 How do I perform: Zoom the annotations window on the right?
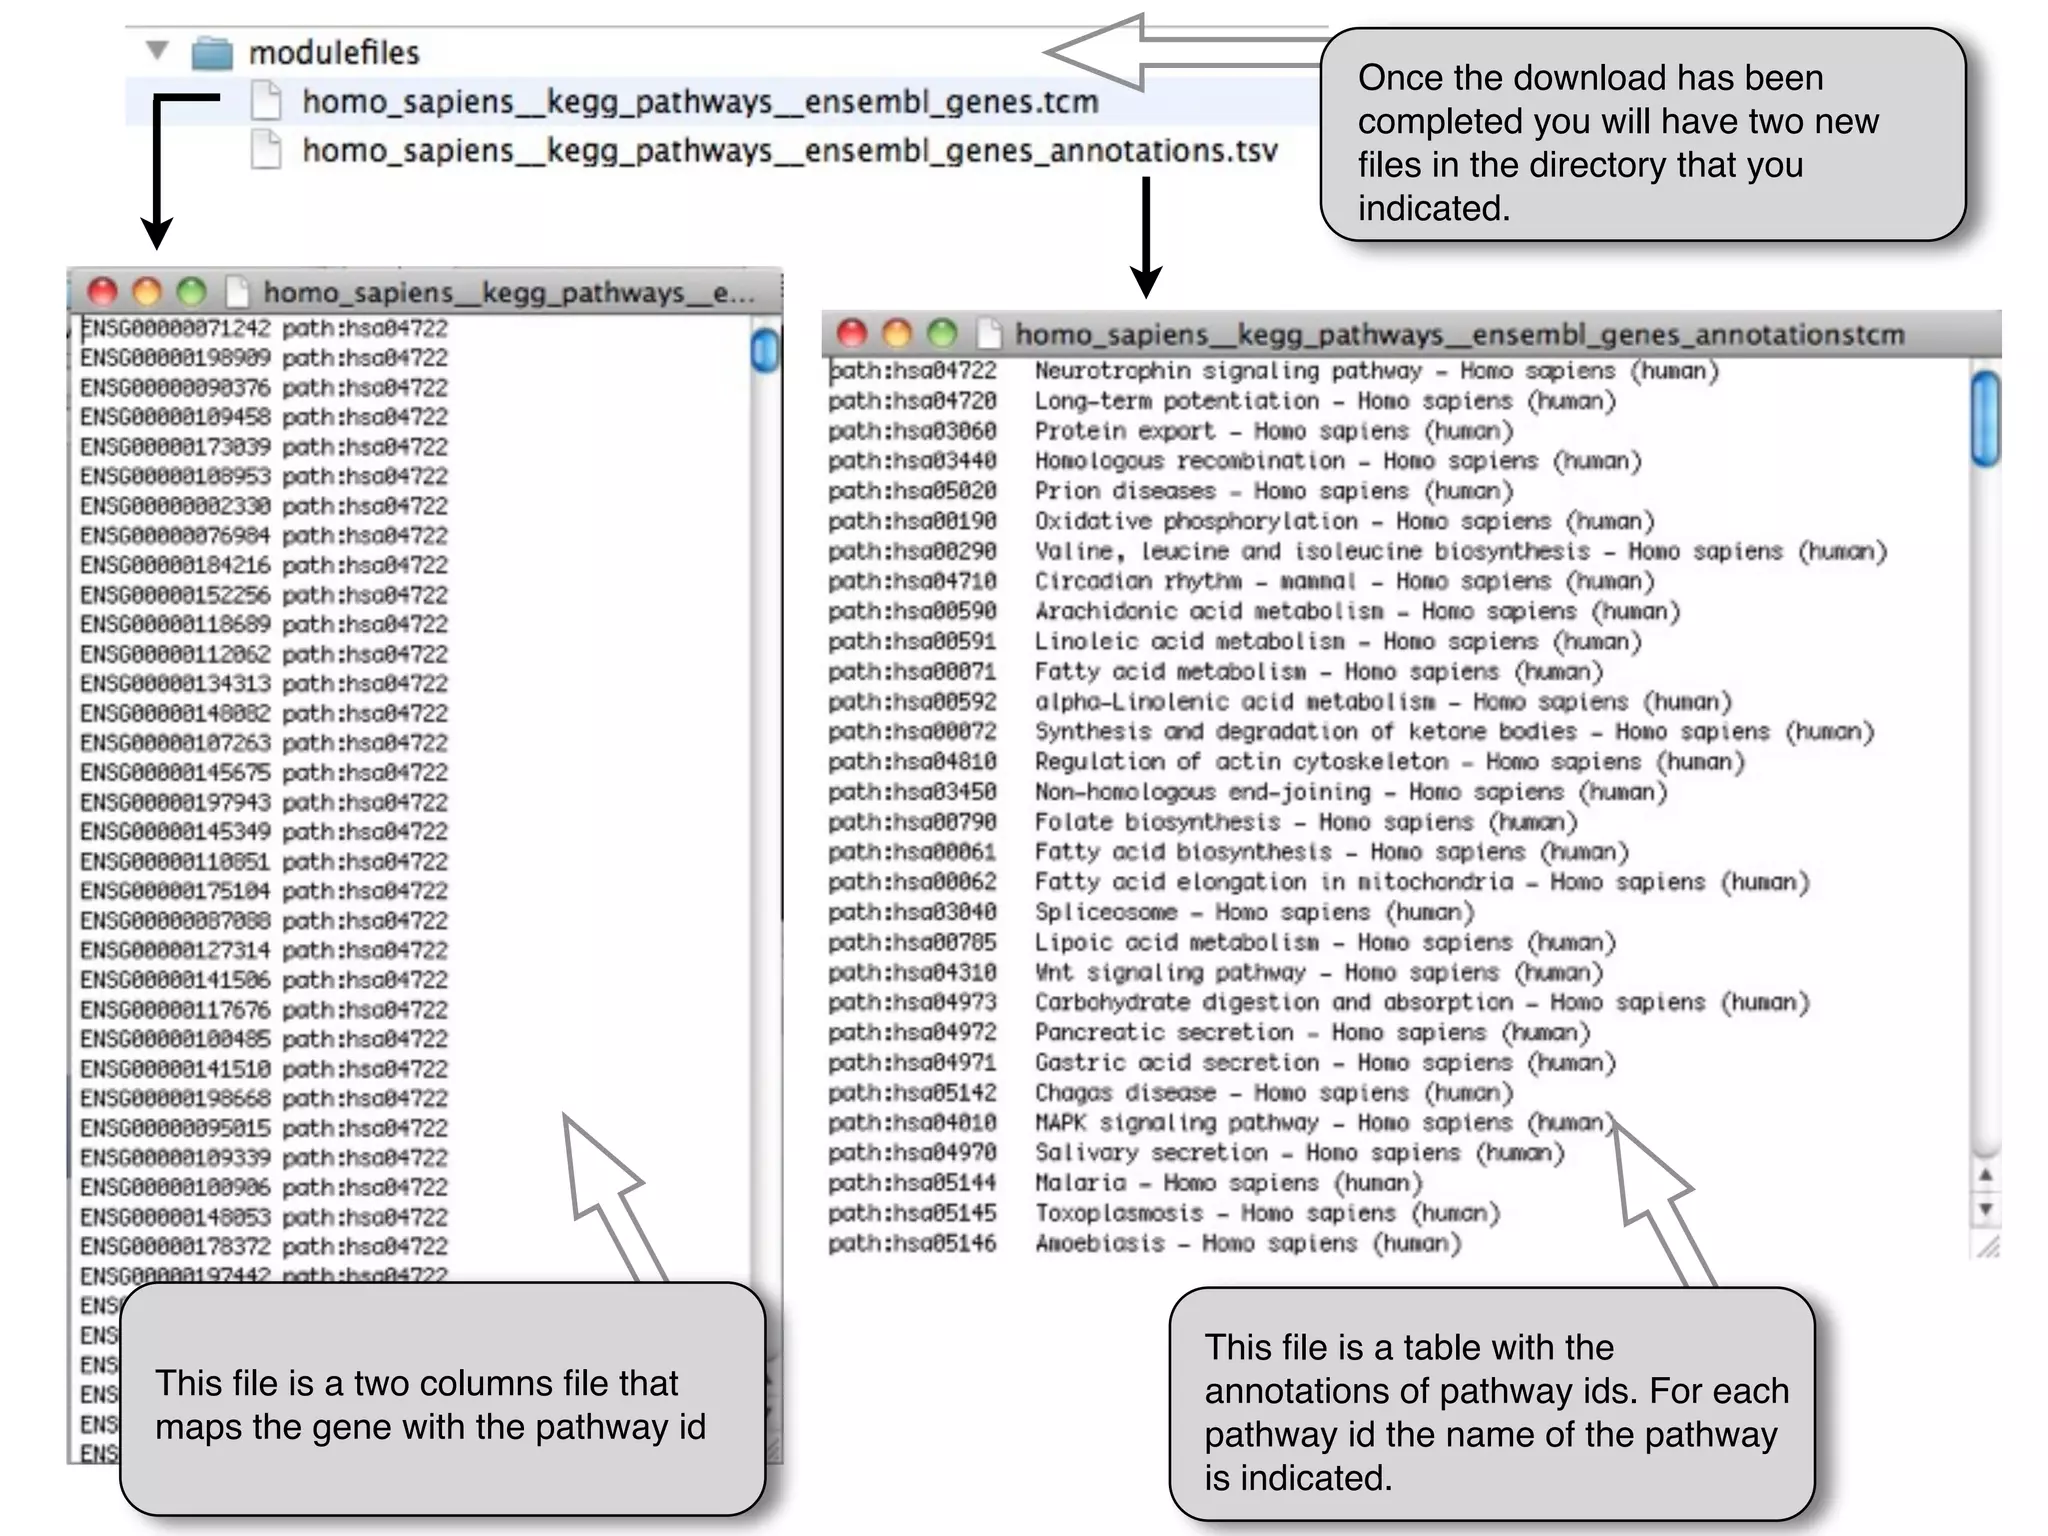click(942, 333)
